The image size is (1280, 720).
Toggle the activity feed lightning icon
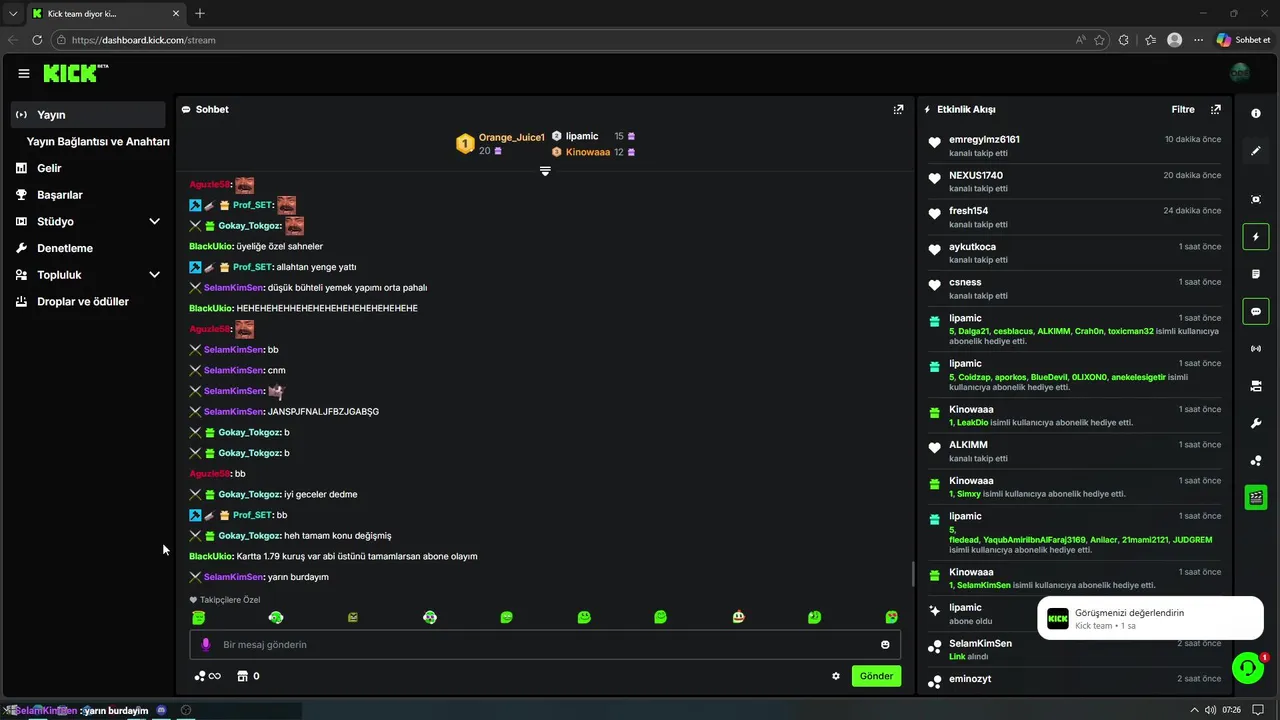[1256, 237]
